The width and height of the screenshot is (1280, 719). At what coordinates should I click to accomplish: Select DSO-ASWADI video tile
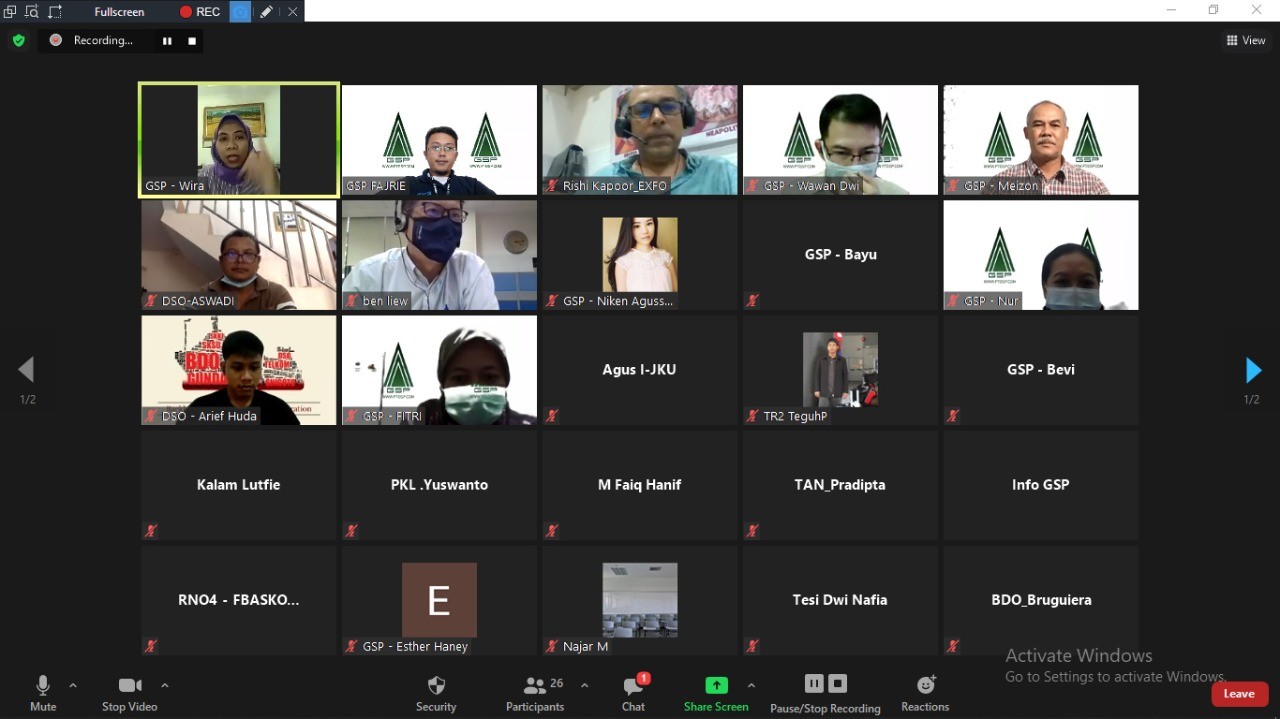pos(239,255)
